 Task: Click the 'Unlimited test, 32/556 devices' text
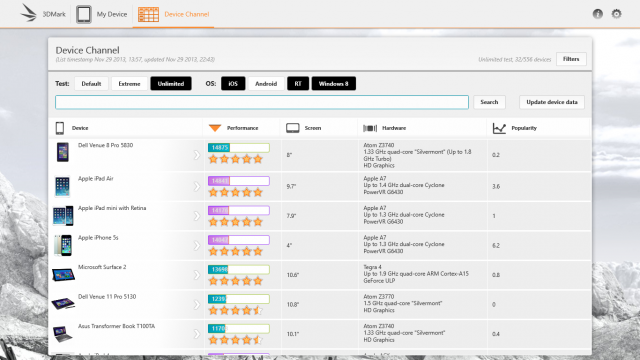[515, 60]
